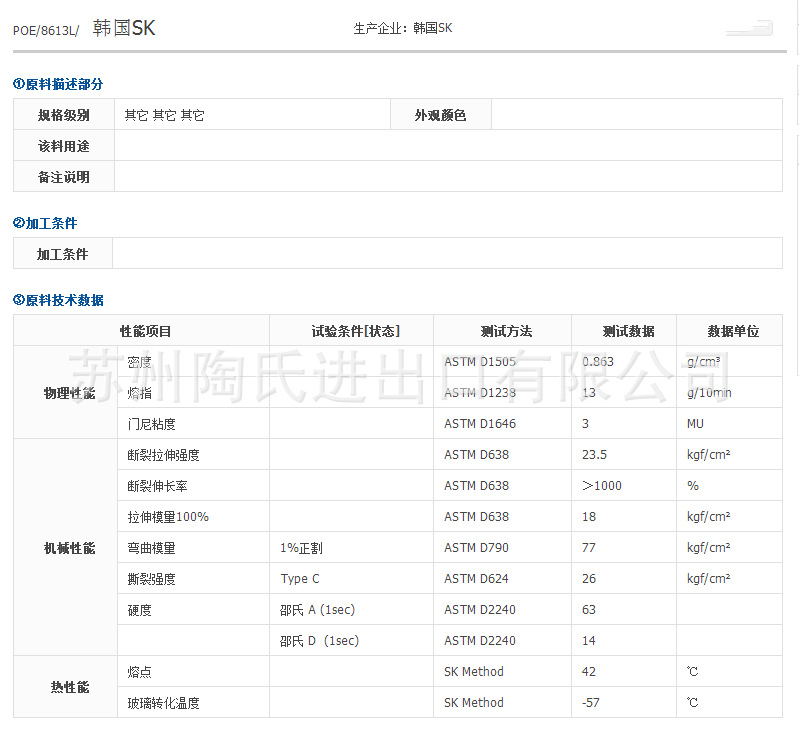The image size is (799, 733).
Task: Click the 弯曲模量 property cell
Action: click(194, 547)
